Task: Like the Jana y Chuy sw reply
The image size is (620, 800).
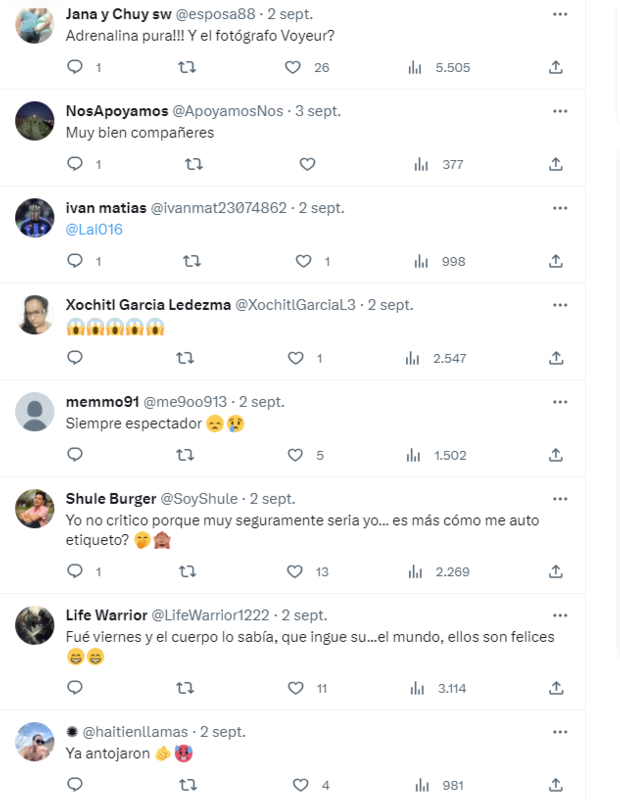Action: pyautogui.click(x=293, y=67)
